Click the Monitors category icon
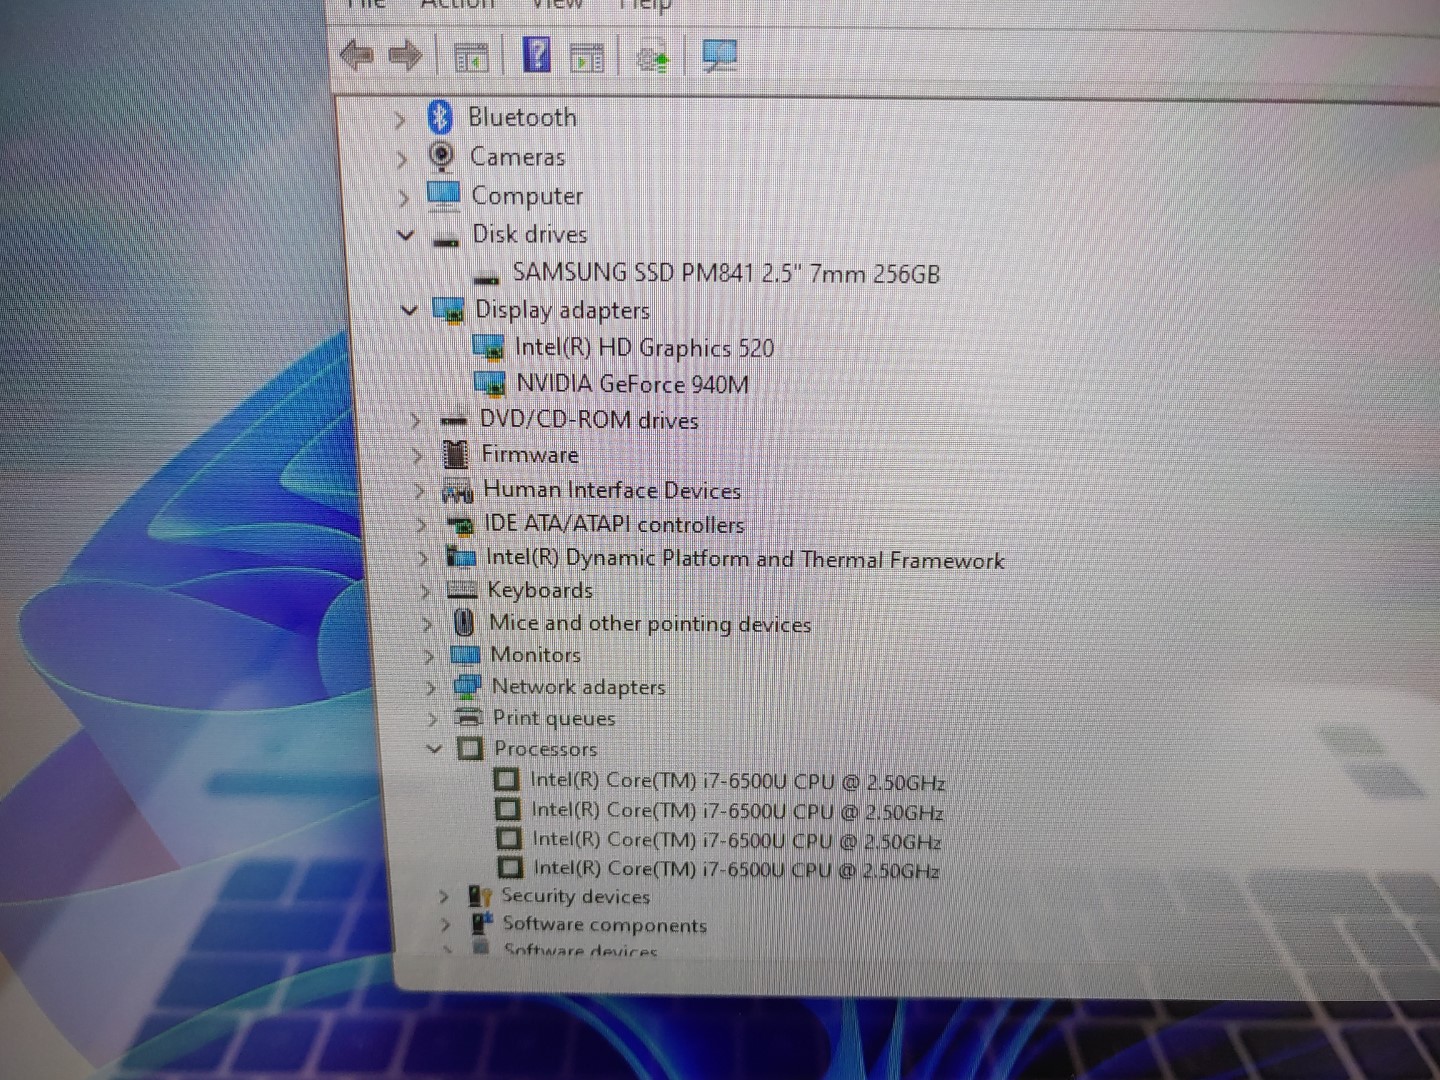This screenshot has height=1080, width=1440. tap(465, 656)
